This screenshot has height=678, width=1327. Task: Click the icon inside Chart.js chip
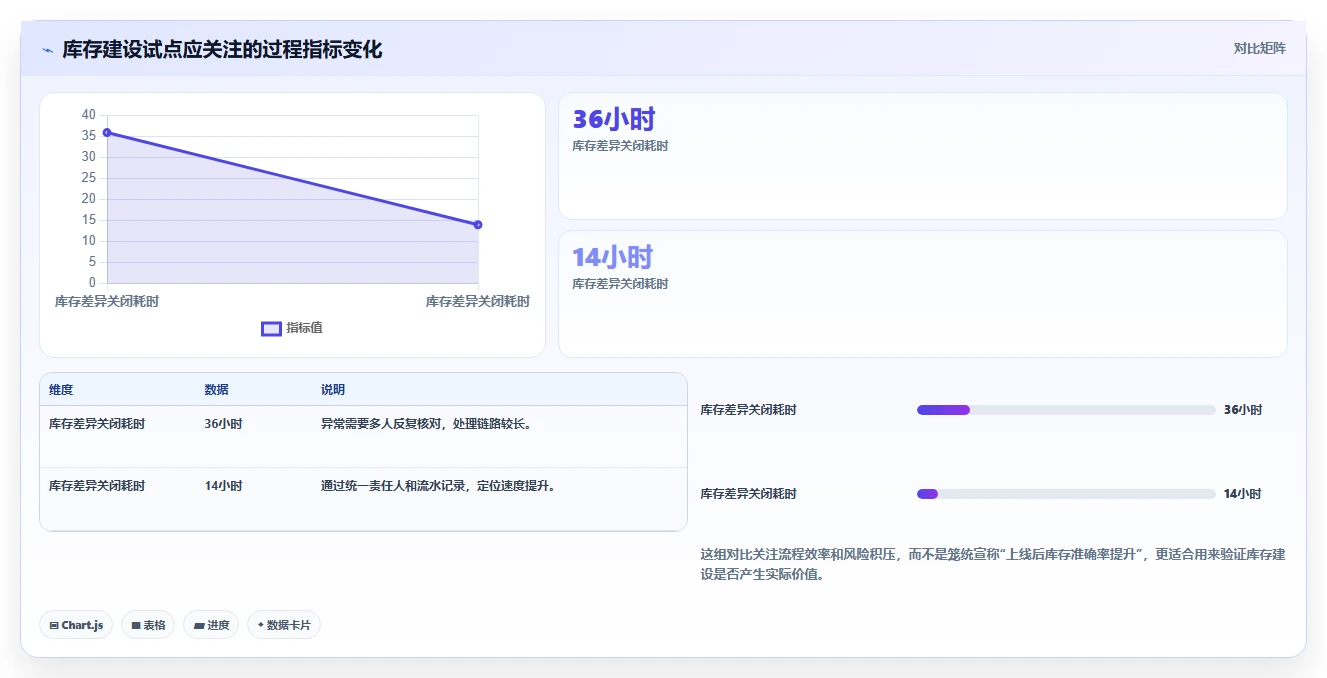[54, 626]
